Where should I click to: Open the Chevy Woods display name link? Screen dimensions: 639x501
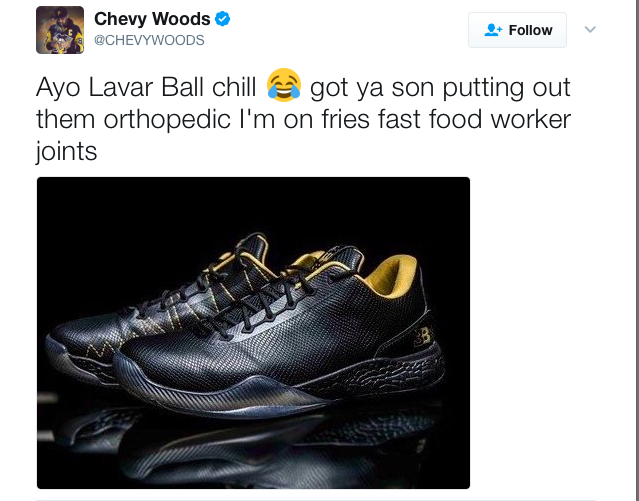tap(152, 19)
